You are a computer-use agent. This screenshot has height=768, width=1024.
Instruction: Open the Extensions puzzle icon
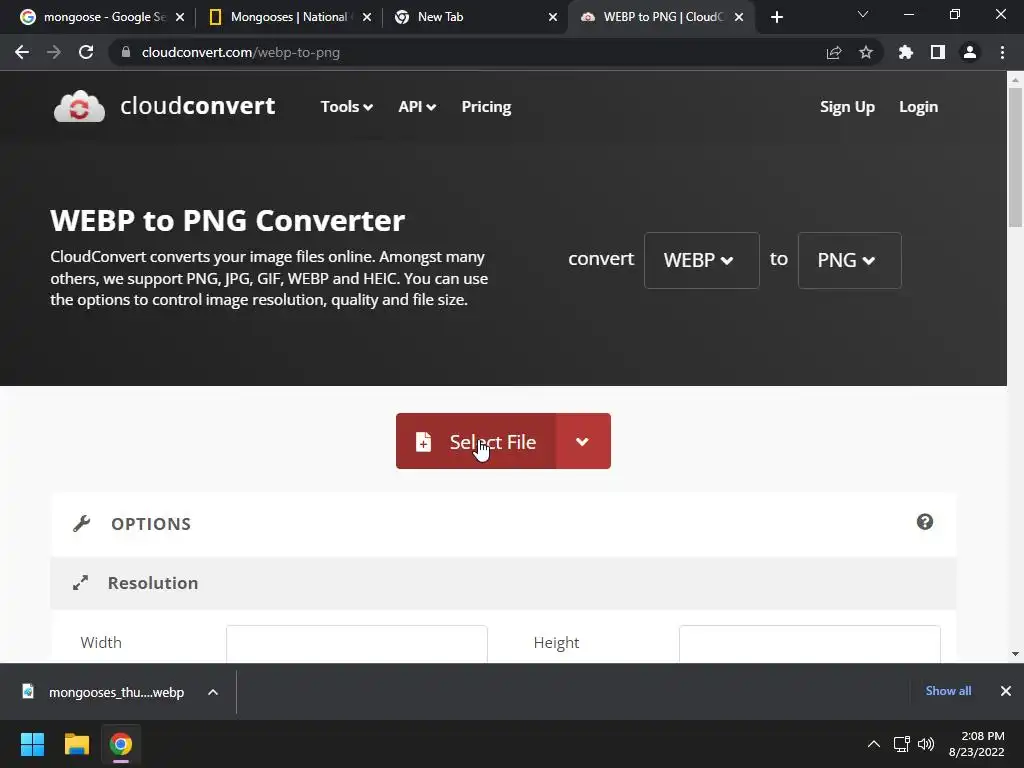click(x=906, y=52)
